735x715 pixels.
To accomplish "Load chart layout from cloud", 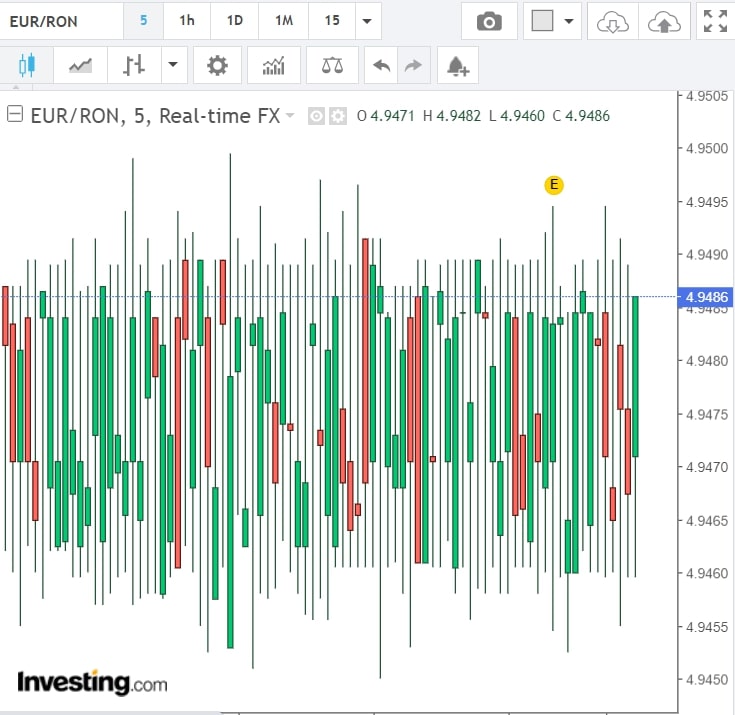I will pyautogui.click(x=611, y=21).
